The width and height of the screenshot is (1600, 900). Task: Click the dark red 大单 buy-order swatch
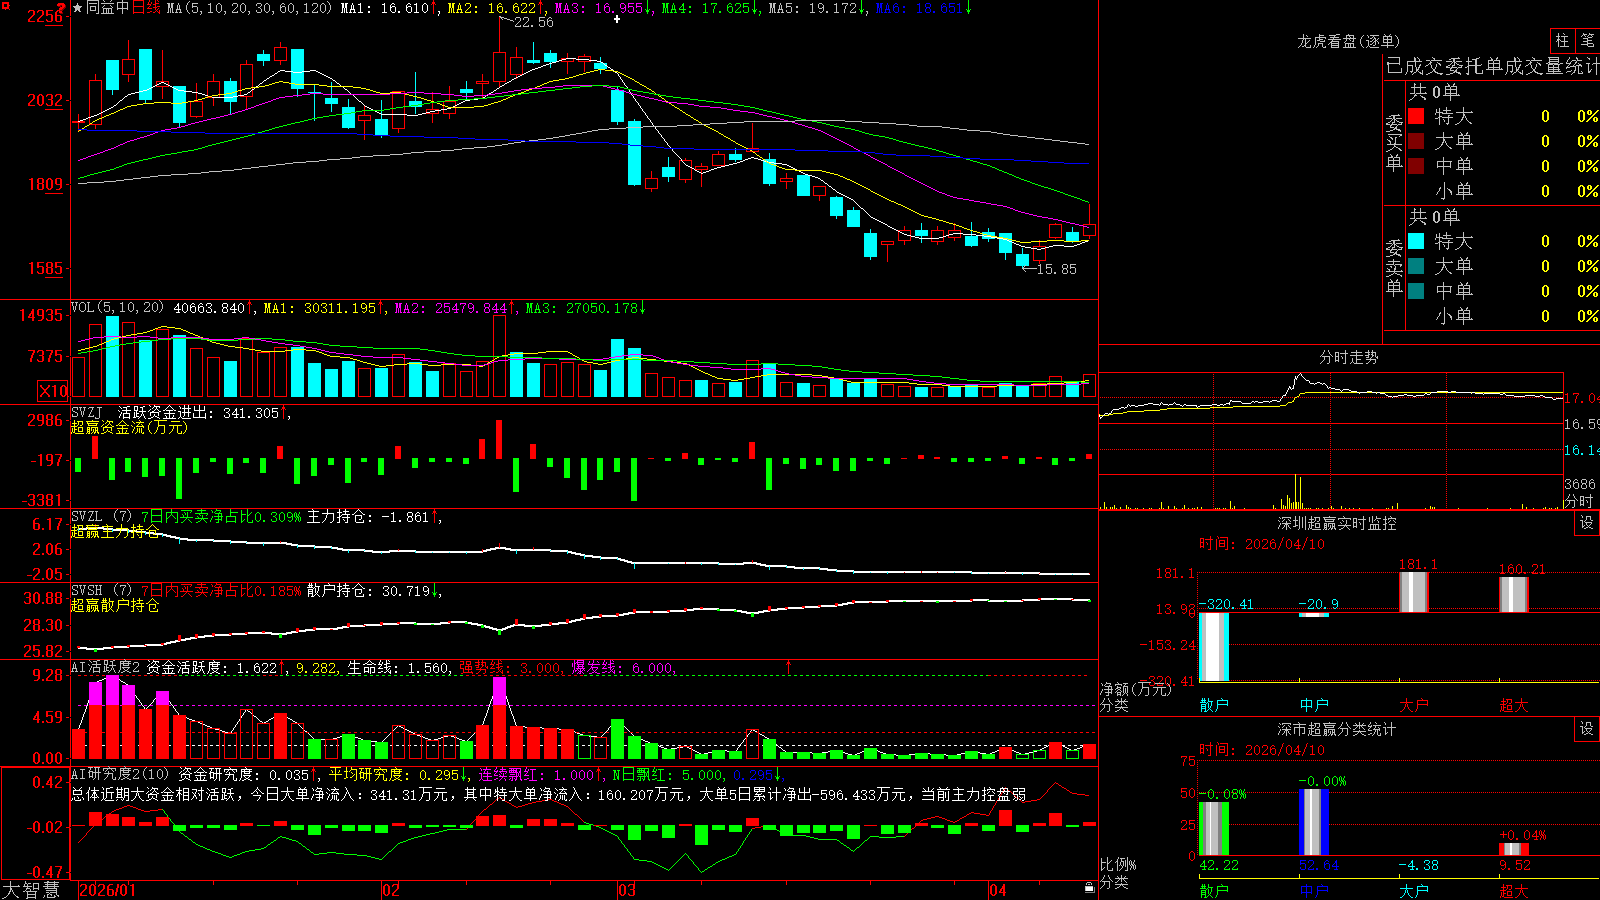(1416, 141)
